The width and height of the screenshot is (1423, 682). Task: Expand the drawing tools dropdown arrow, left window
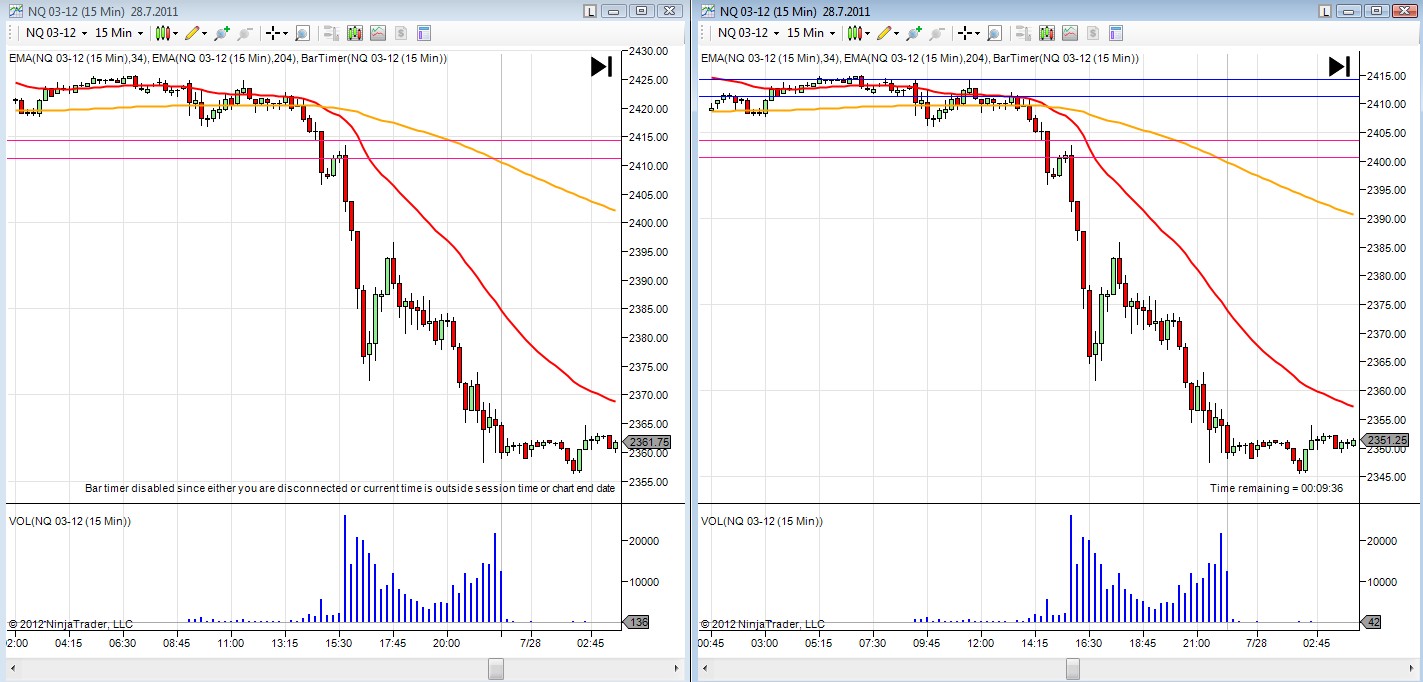point(204,33)
